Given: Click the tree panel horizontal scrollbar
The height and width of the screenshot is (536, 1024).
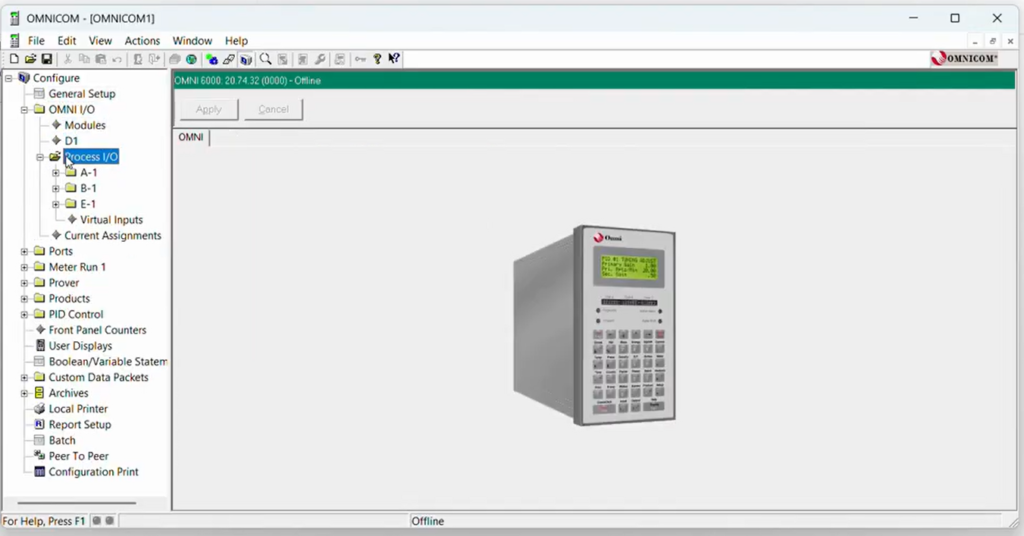Looking at the screenshot, I should (76, 503).
